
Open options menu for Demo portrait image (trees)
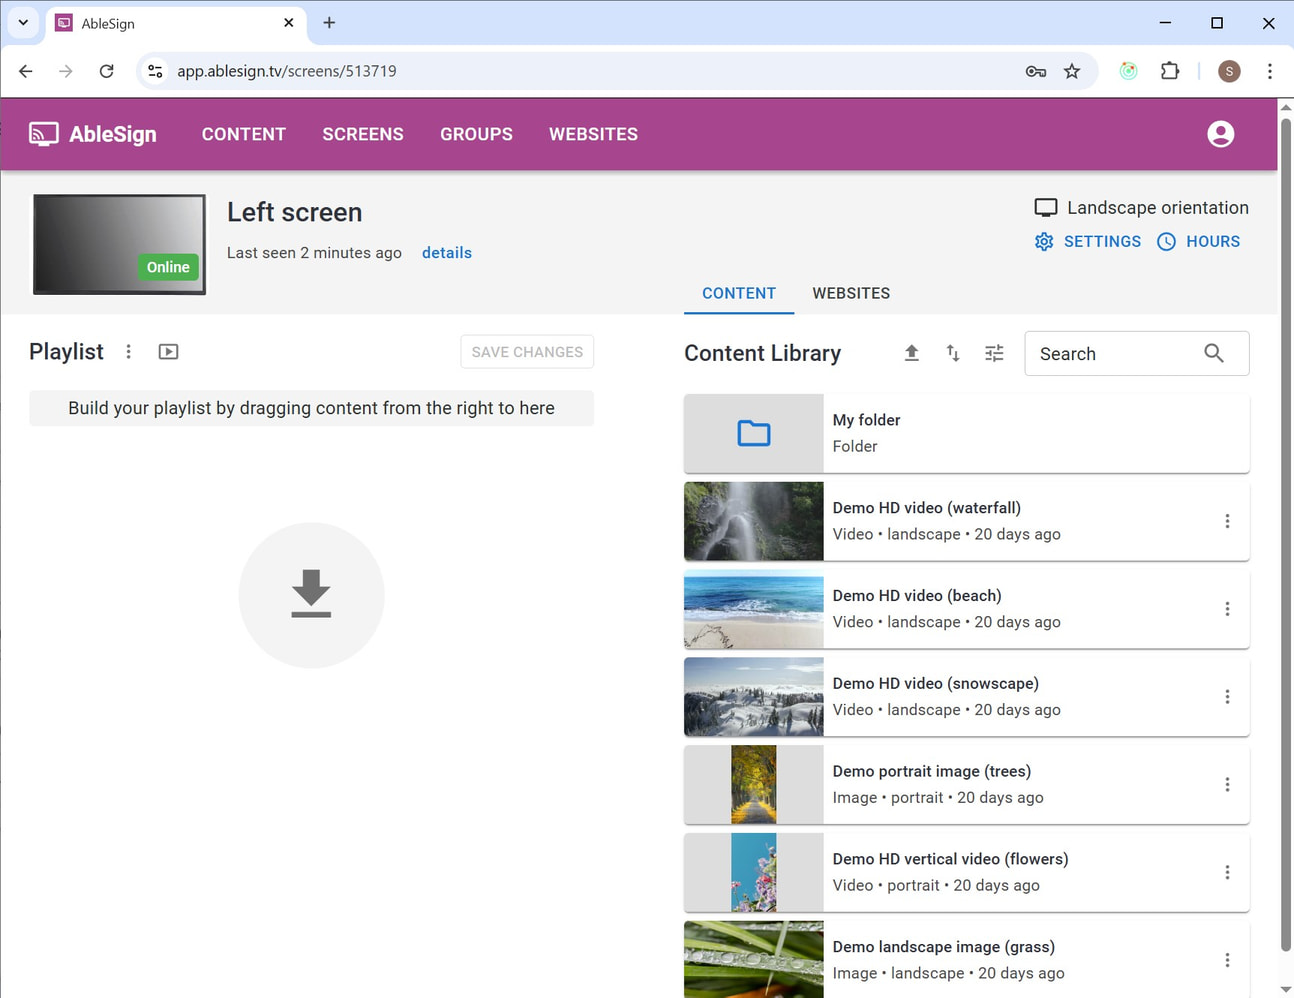pos(1227,785)
